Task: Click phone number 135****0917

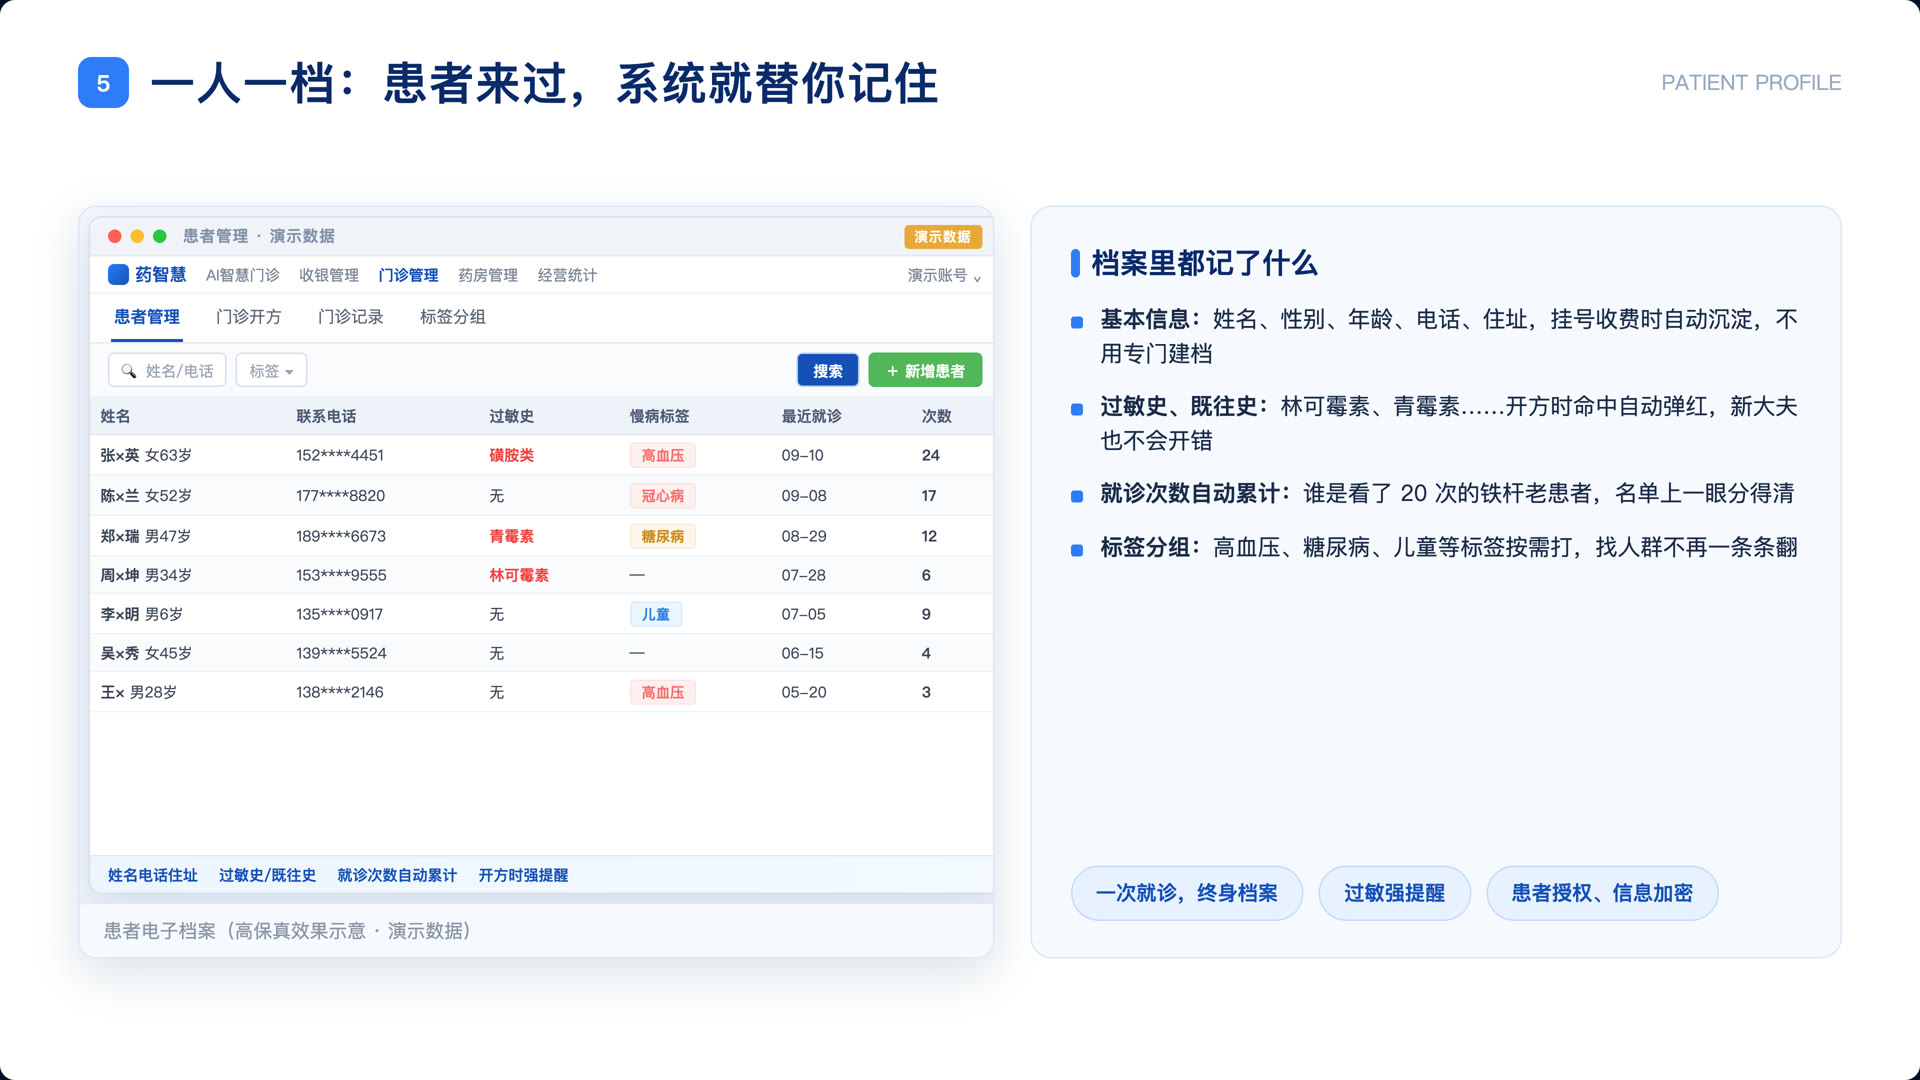Action: point(339,614)
